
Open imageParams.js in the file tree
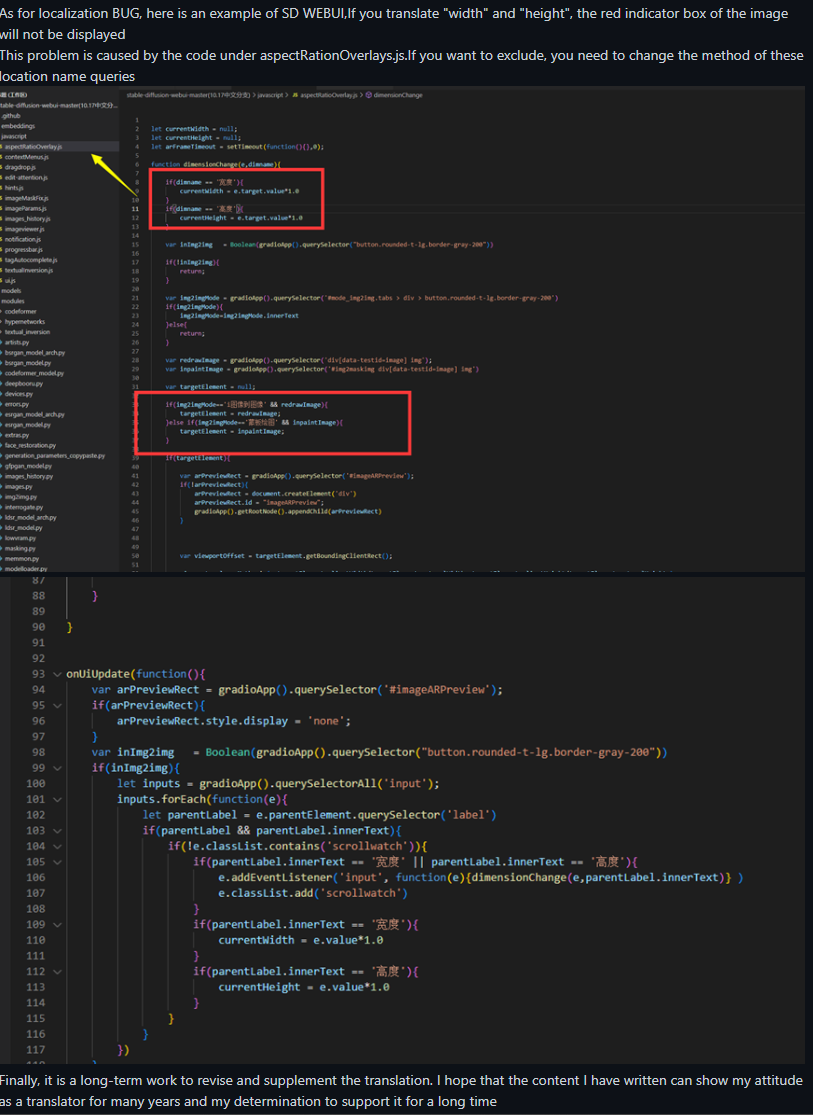pyautogui.click(x=26, y=208)
